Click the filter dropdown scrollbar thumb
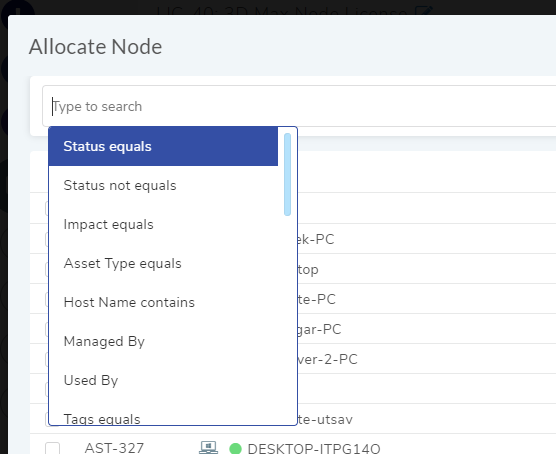The image size is (556, 454). tap(288, 174)
